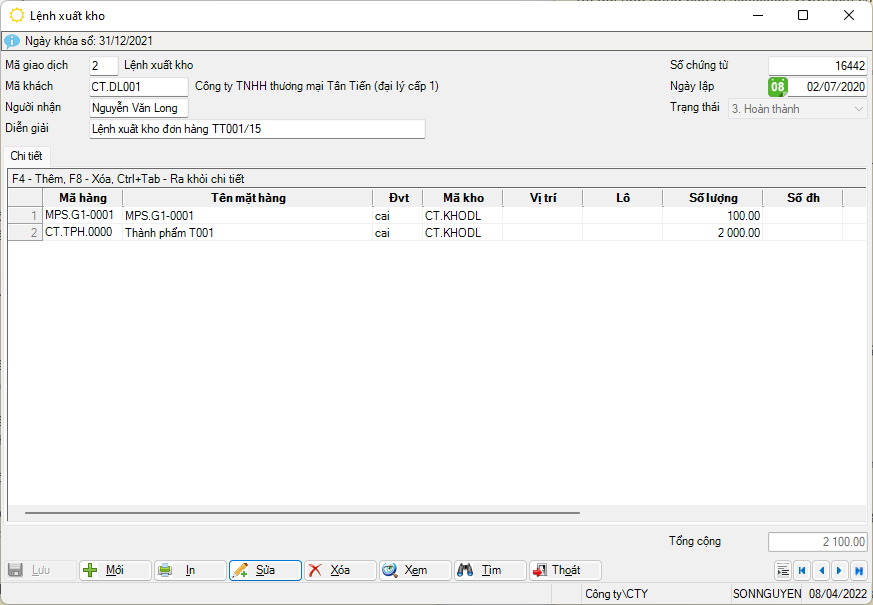Jump to the first record with navigation arrow
Image resolution: width=873 pixels, height=605 pixels.
pos(802,570)
